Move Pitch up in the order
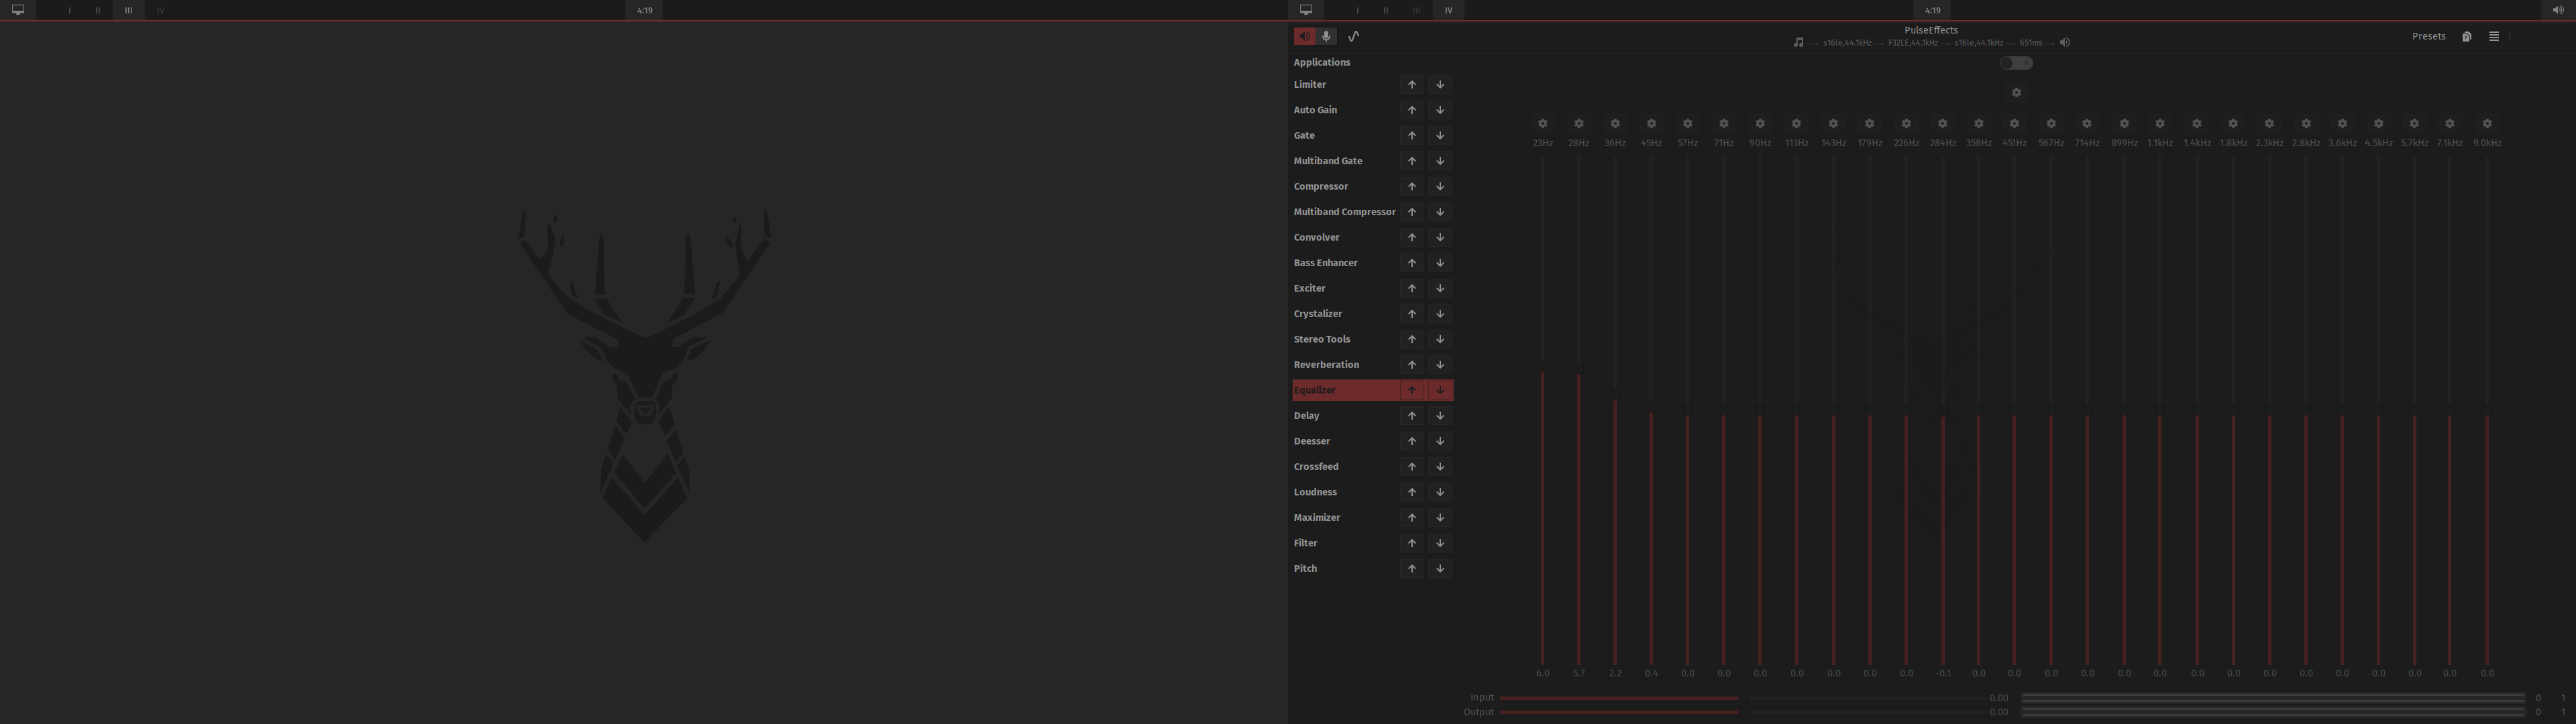The width and height of the screenshot is (2576, 724). 1411,569
